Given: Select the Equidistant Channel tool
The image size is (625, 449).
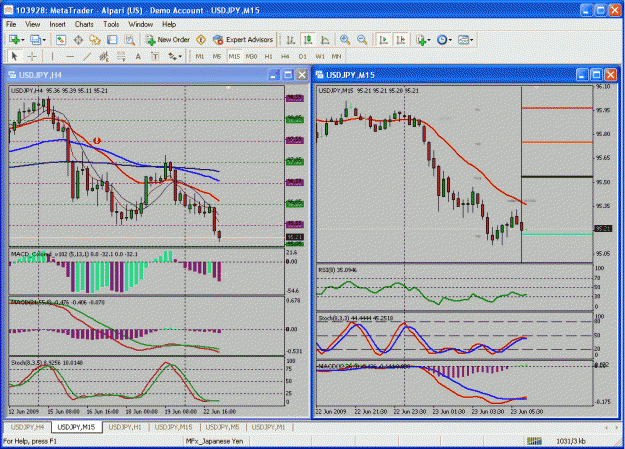Looking at the screenshot, I should [x=104, y=56].
